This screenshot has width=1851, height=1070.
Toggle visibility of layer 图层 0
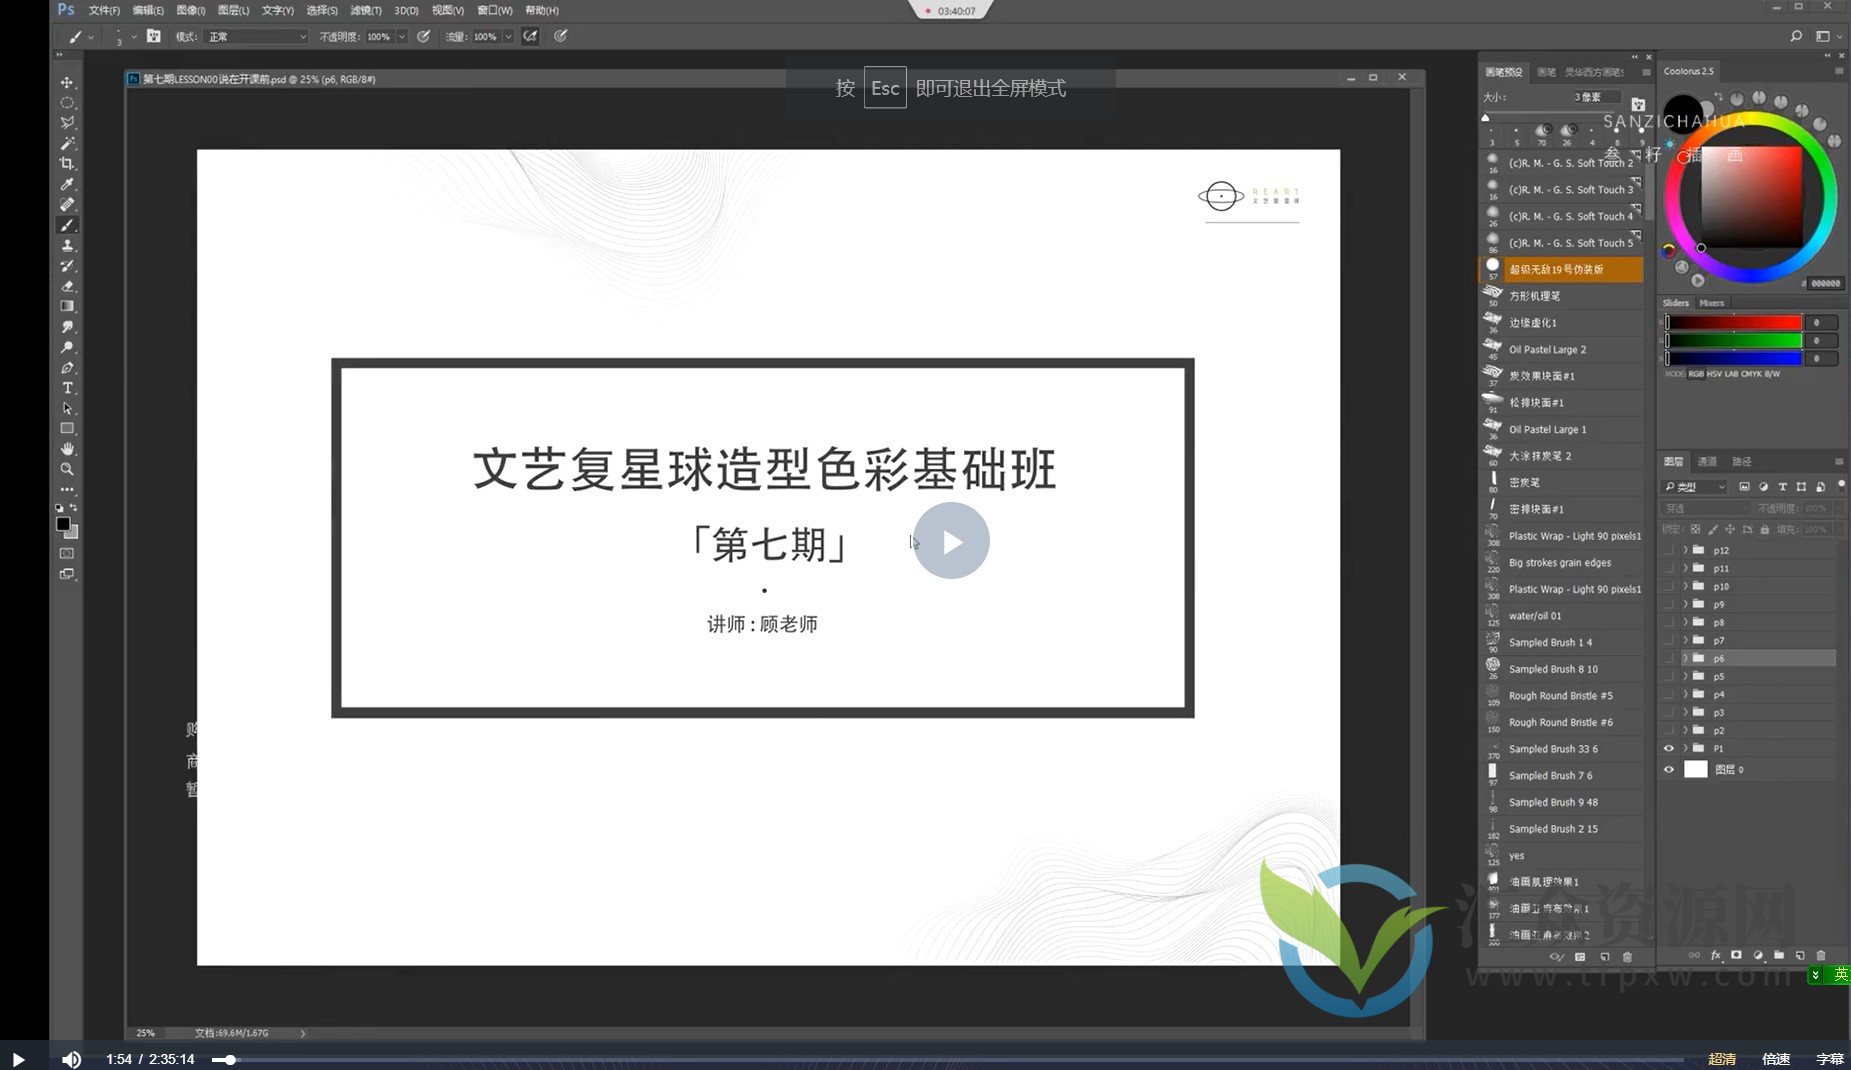click(x=1668, y=769)
